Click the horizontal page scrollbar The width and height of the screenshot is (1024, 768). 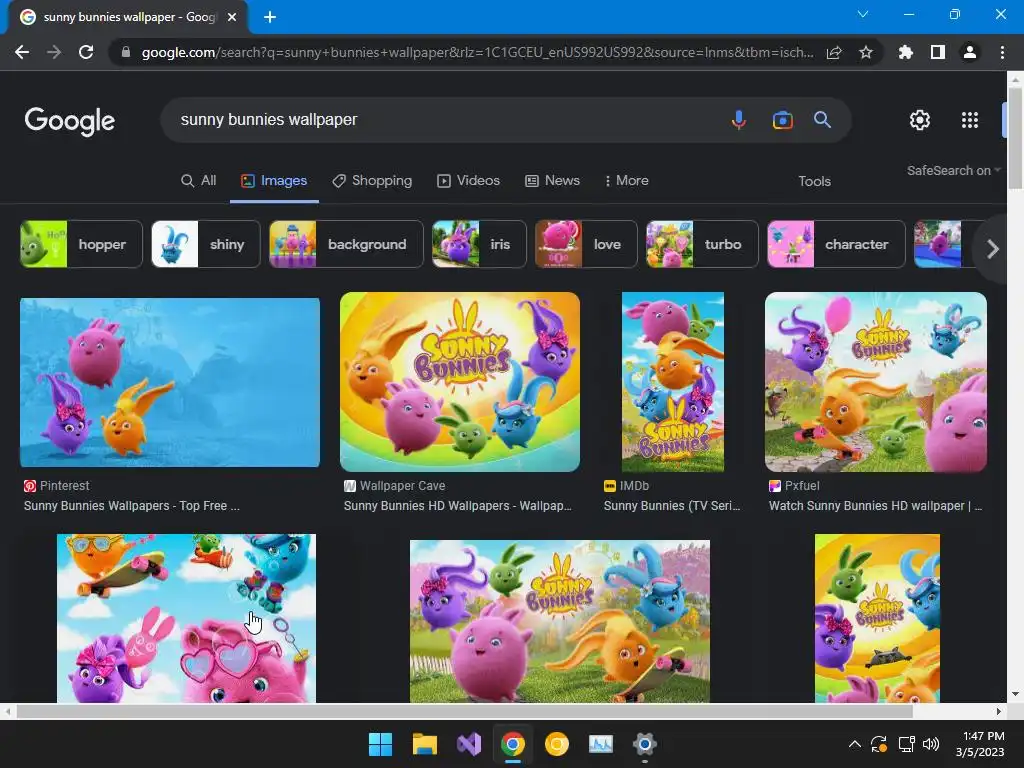(464, 711)
